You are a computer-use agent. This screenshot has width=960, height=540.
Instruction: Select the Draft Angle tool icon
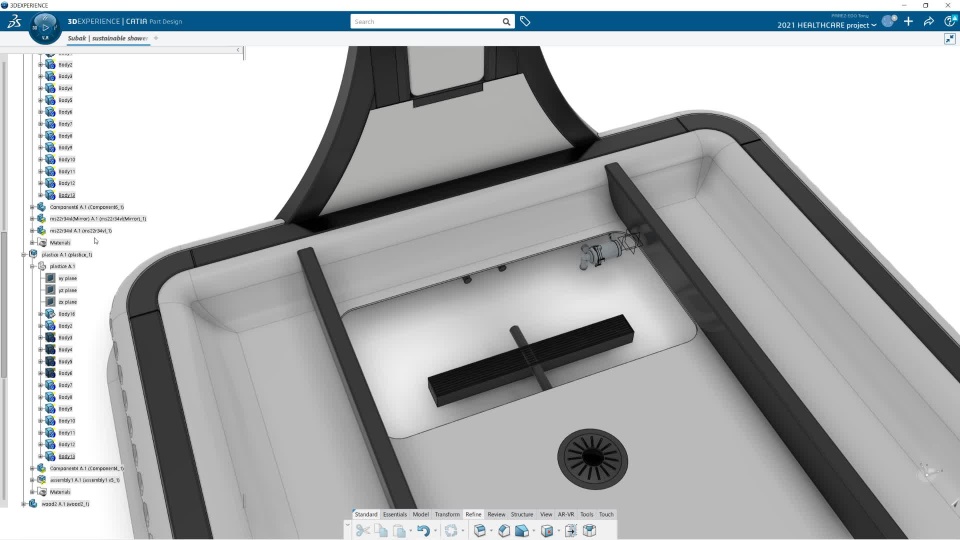click(x=522, y=530)
